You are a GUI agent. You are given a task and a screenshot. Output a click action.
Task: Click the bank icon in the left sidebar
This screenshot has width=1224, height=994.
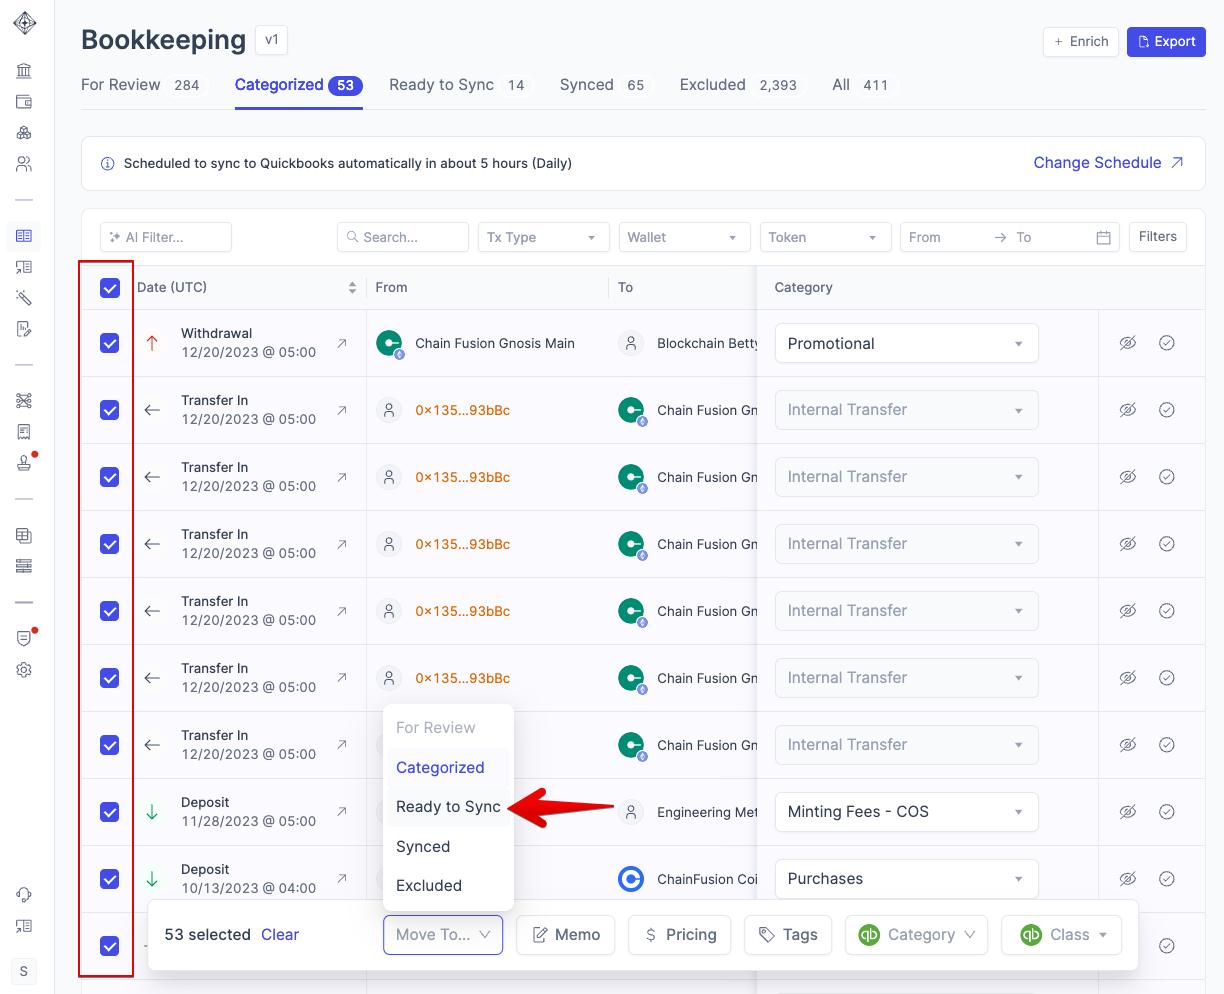[x=24, y=71]
